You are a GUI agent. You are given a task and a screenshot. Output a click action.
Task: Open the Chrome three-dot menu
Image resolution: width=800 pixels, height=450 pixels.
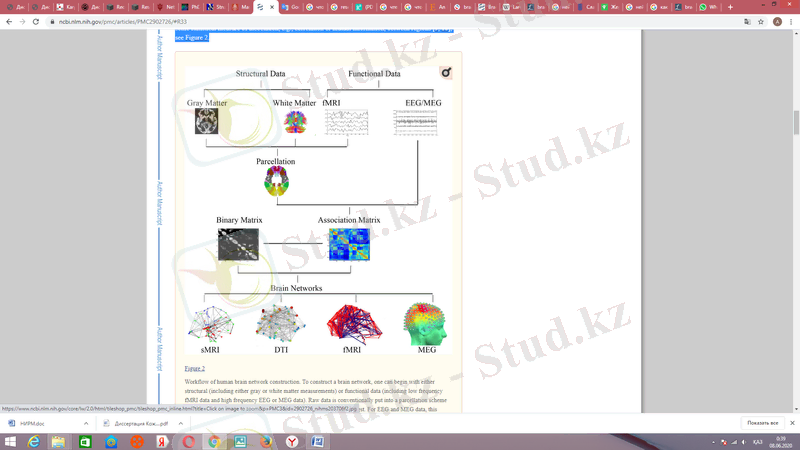pos(791,20)
